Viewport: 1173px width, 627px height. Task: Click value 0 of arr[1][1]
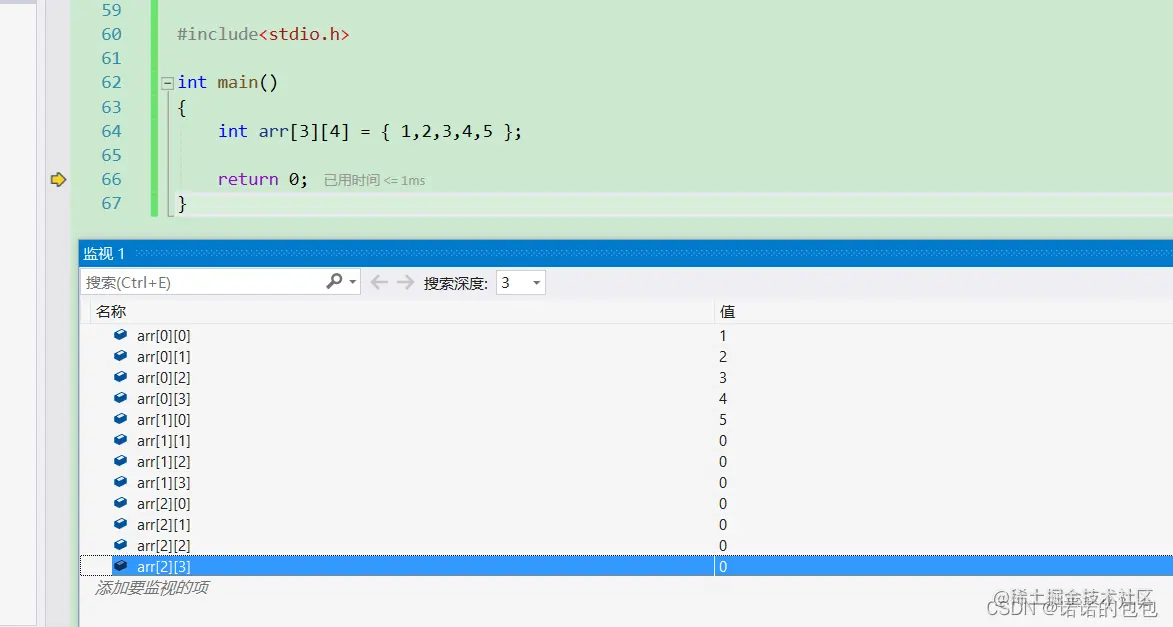coord(723,441)
